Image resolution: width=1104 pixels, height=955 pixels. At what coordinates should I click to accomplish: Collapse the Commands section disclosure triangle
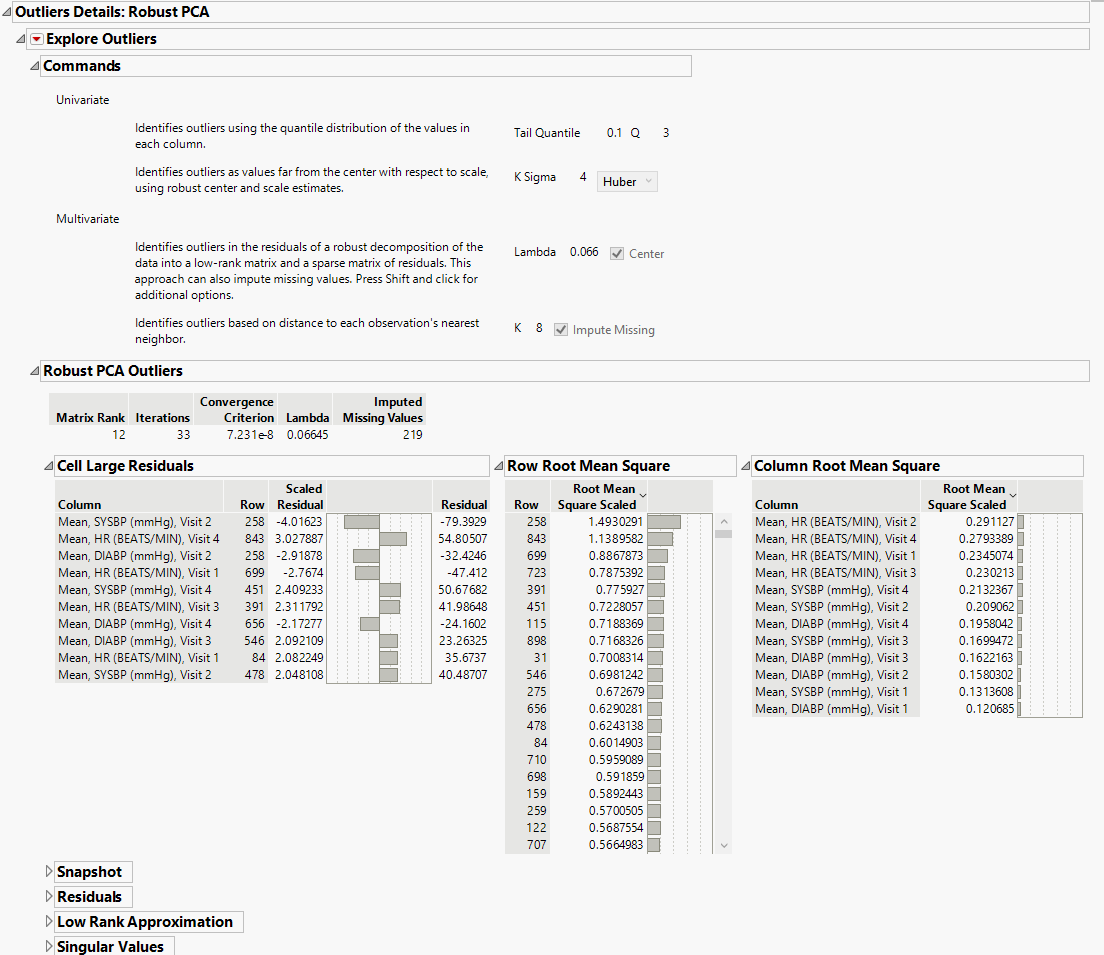(33, 66)
